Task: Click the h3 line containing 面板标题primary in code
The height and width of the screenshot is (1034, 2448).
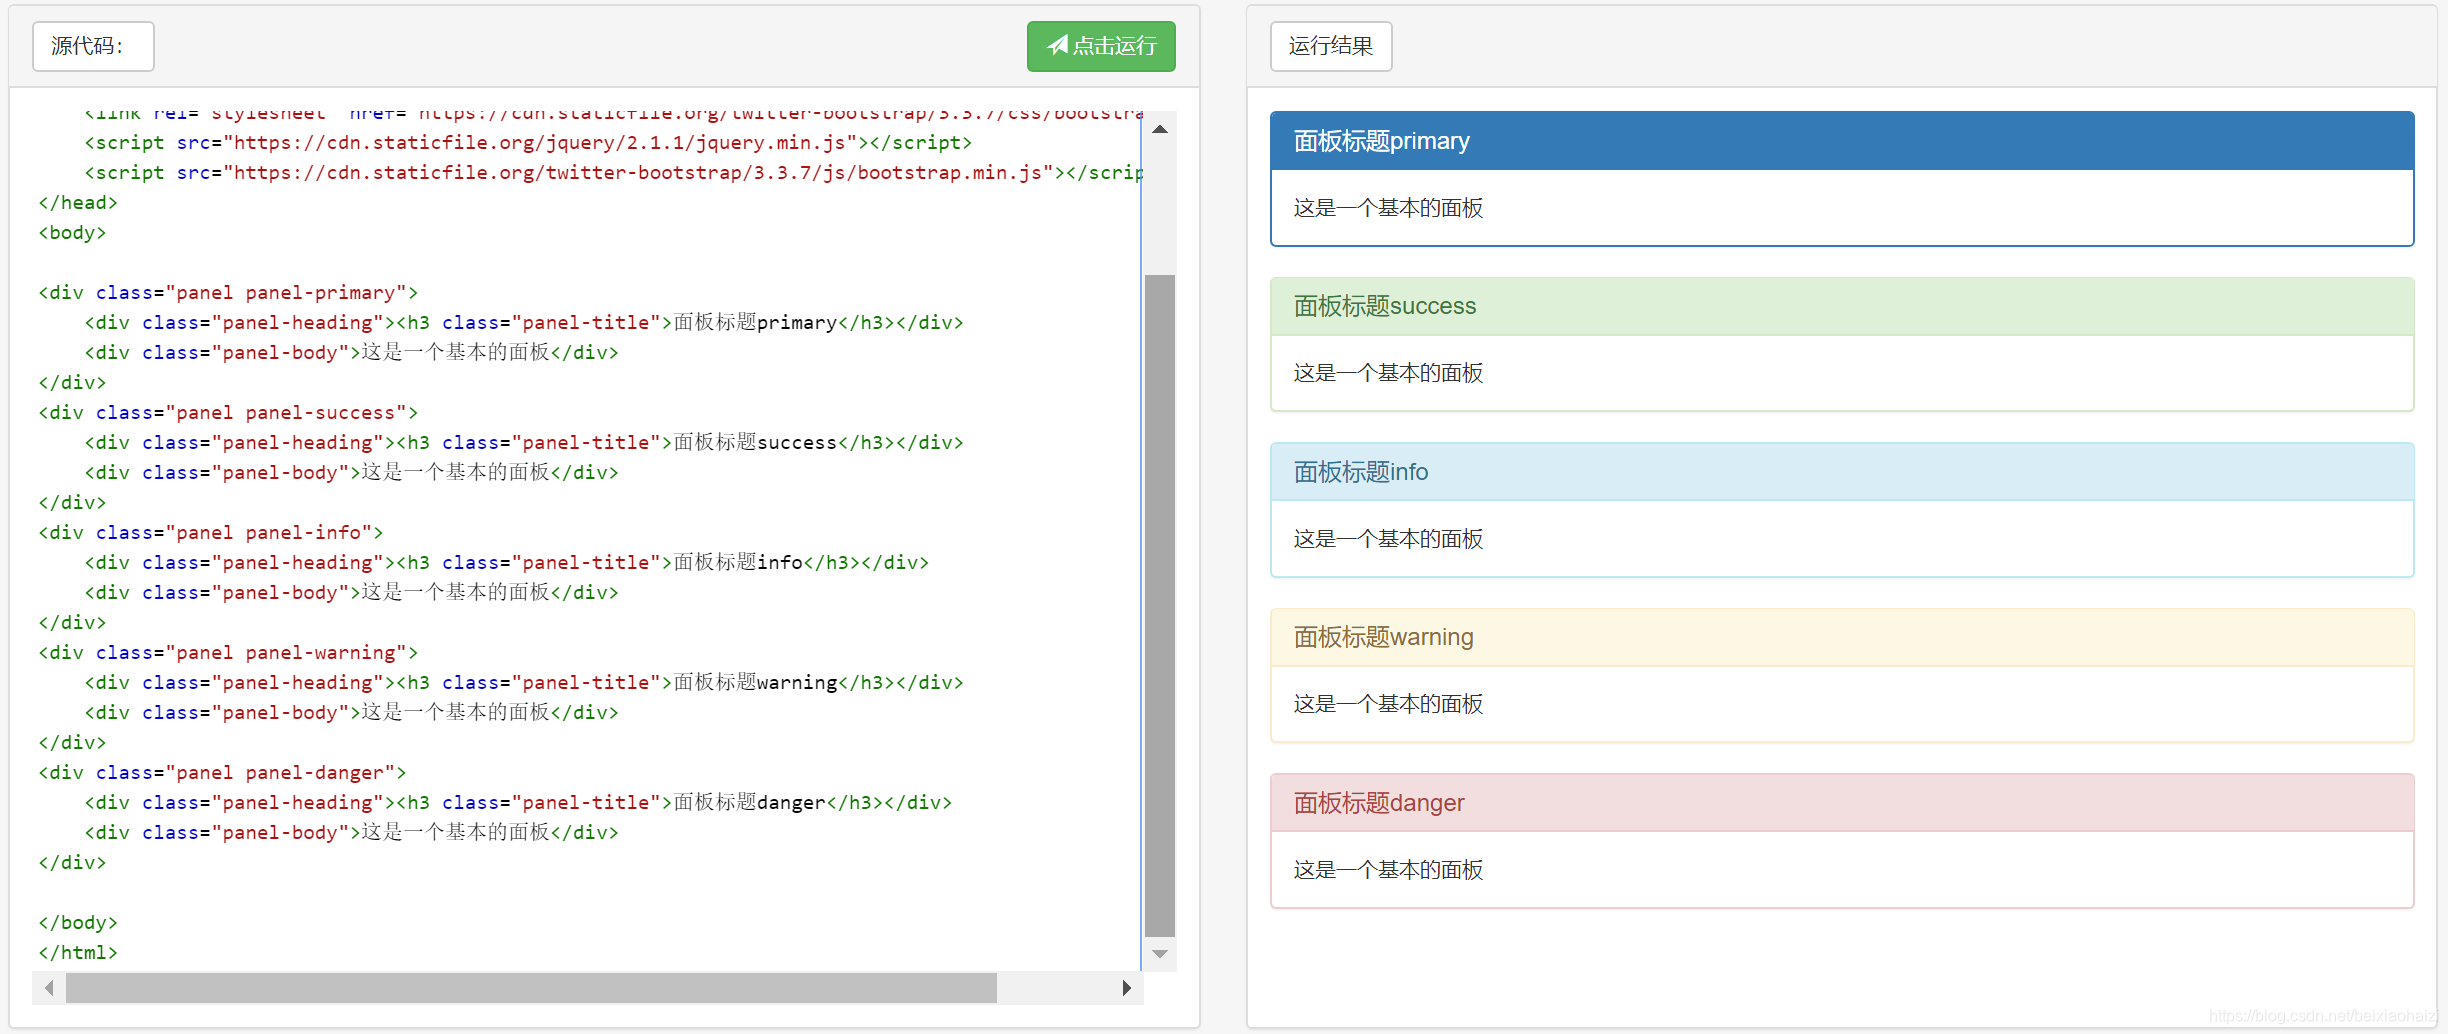Action: coord(524,322)
